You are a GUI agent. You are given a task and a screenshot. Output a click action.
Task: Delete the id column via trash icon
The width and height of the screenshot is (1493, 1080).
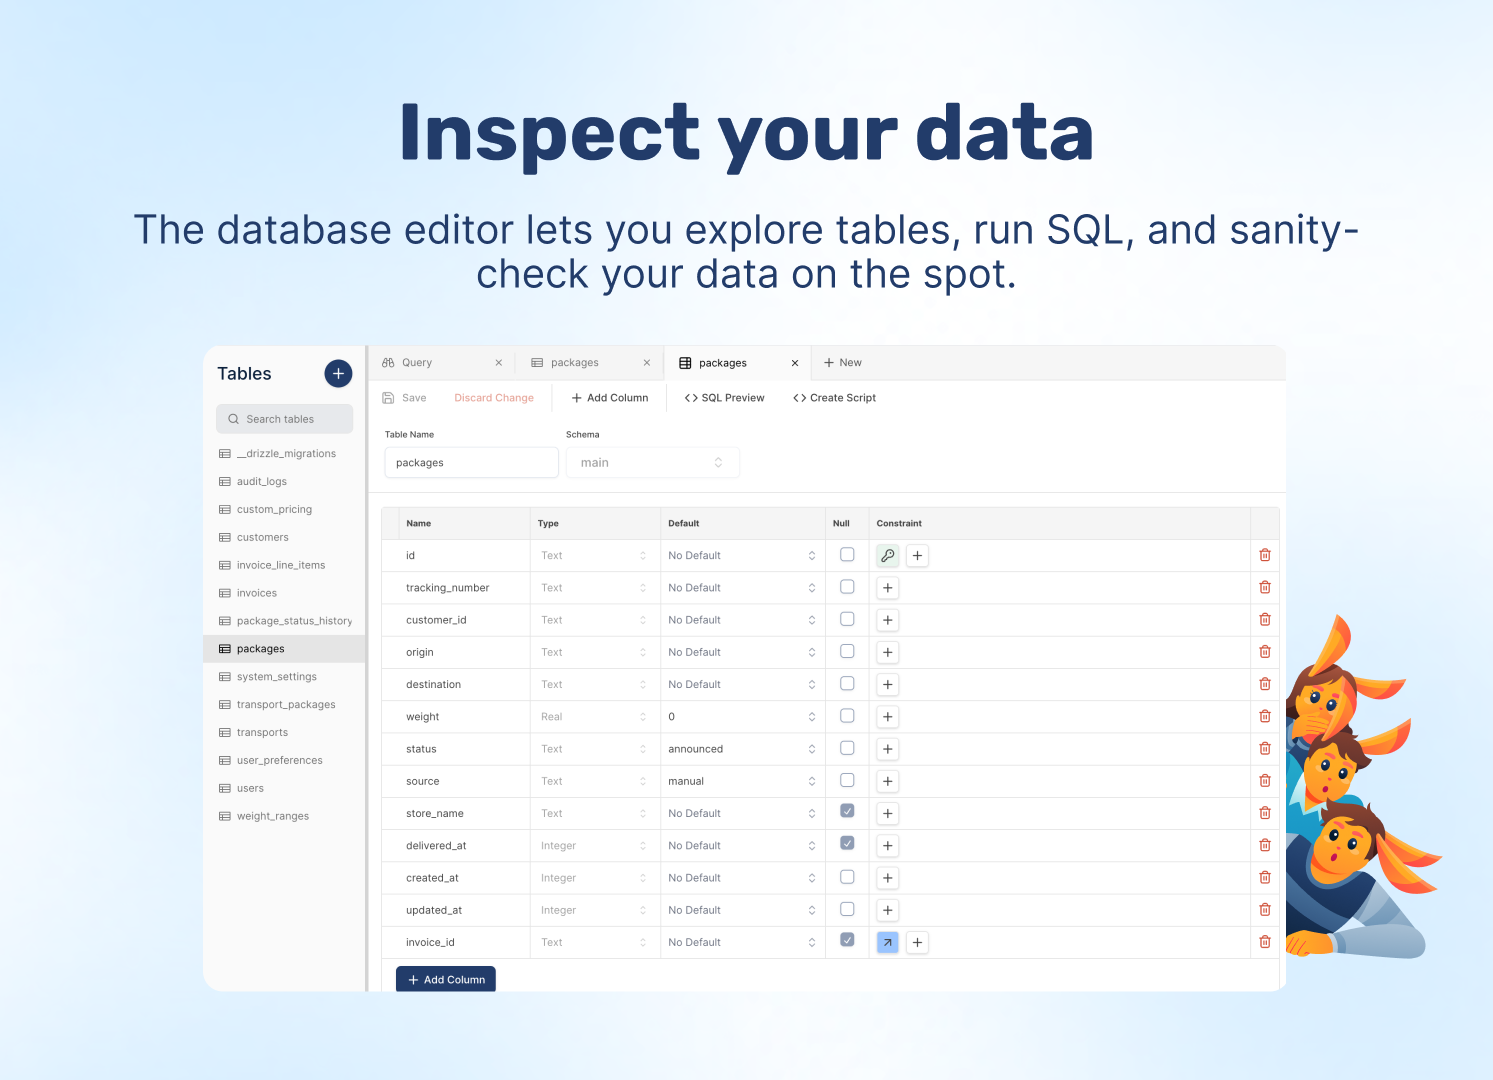[1265, 555]
